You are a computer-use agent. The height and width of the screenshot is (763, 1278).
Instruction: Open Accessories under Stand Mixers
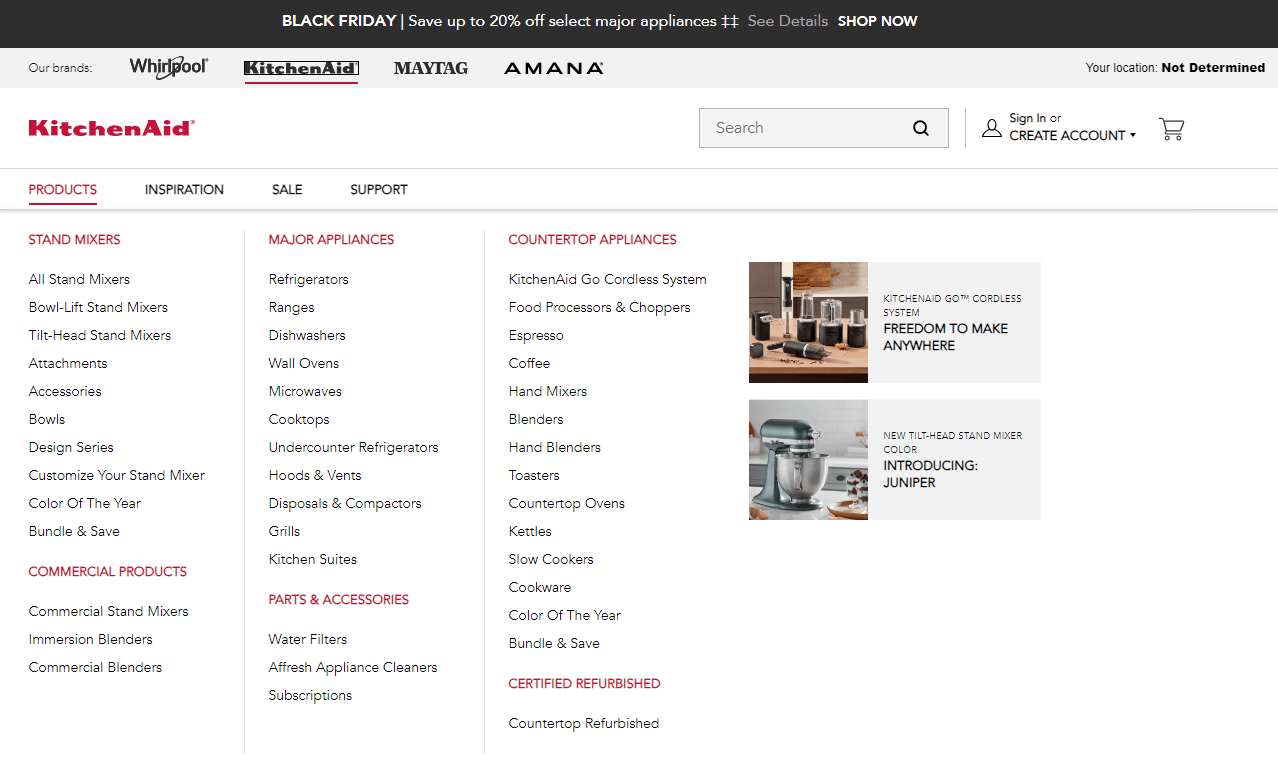click(65, 391)
